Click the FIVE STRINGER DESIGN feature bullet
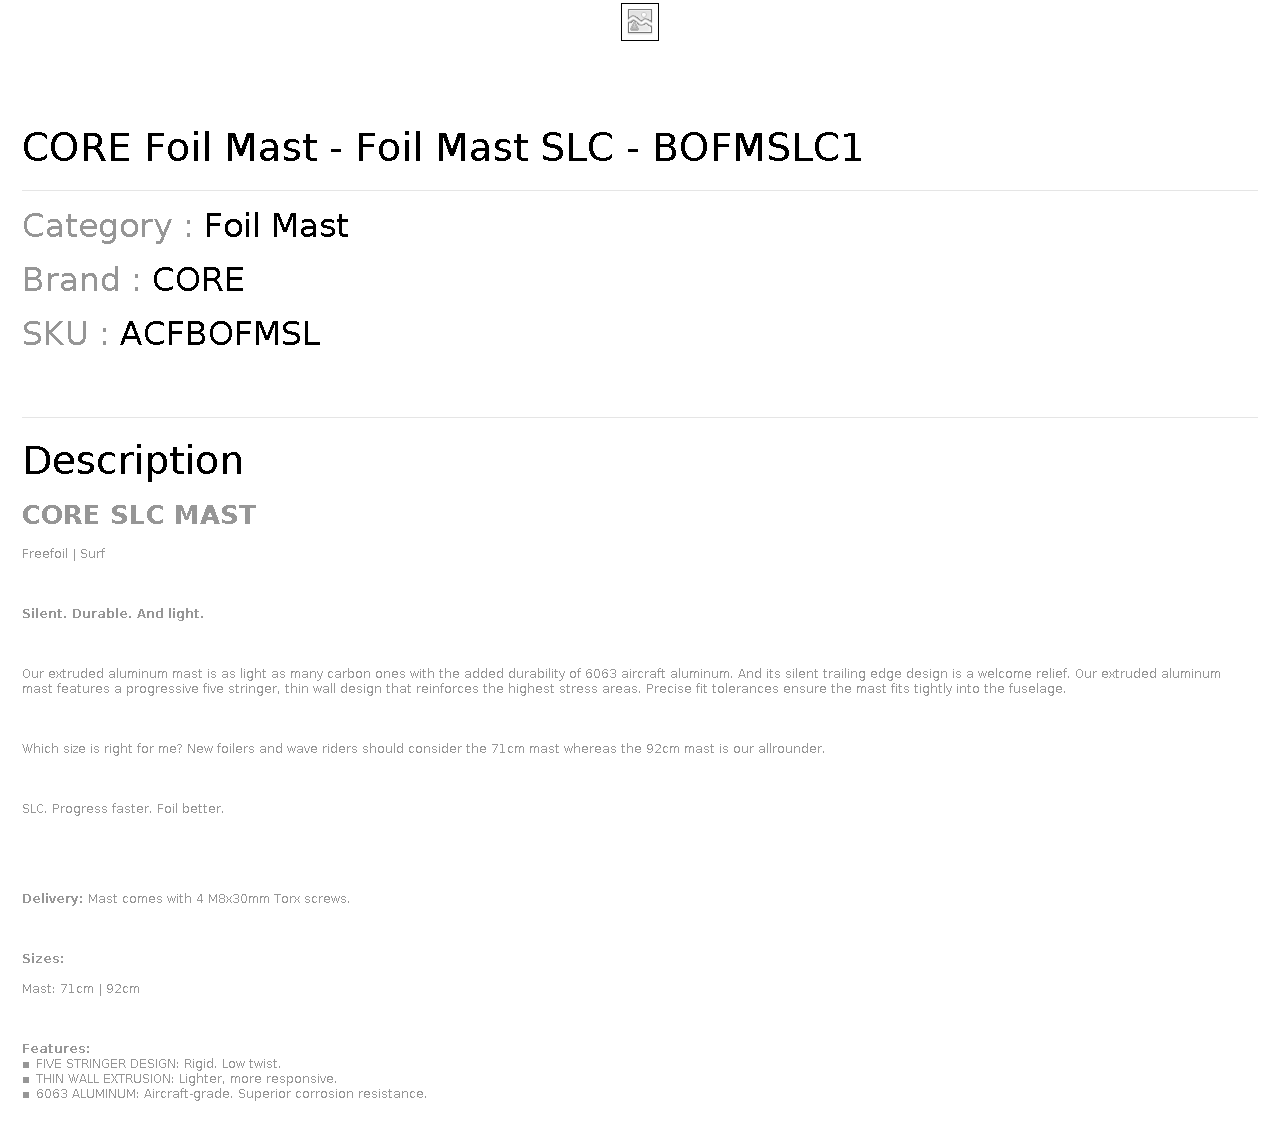This screenshot has width=1280, height=1123. (x=152, y=1064)
